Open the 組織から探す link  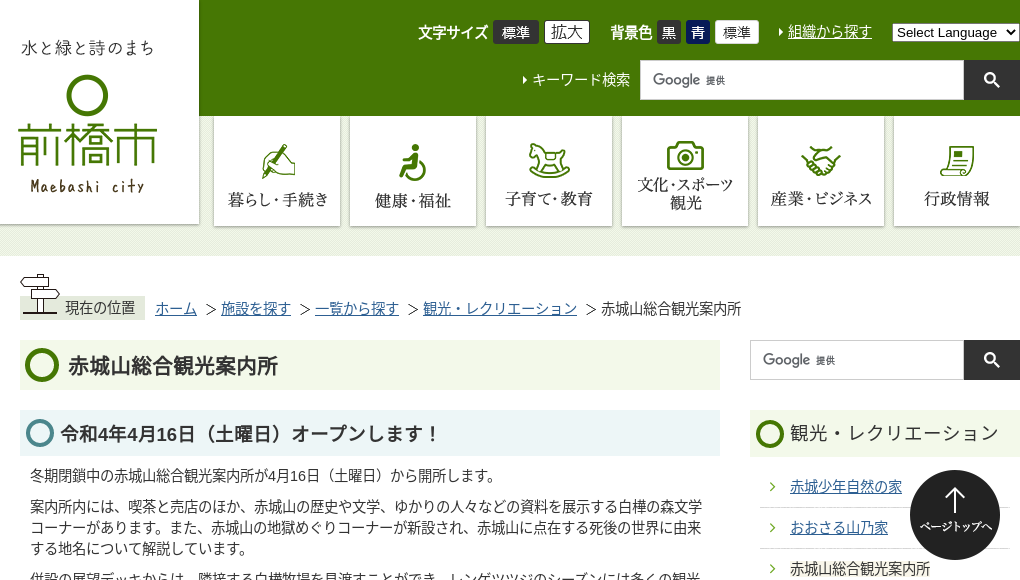tap(829, 32)
